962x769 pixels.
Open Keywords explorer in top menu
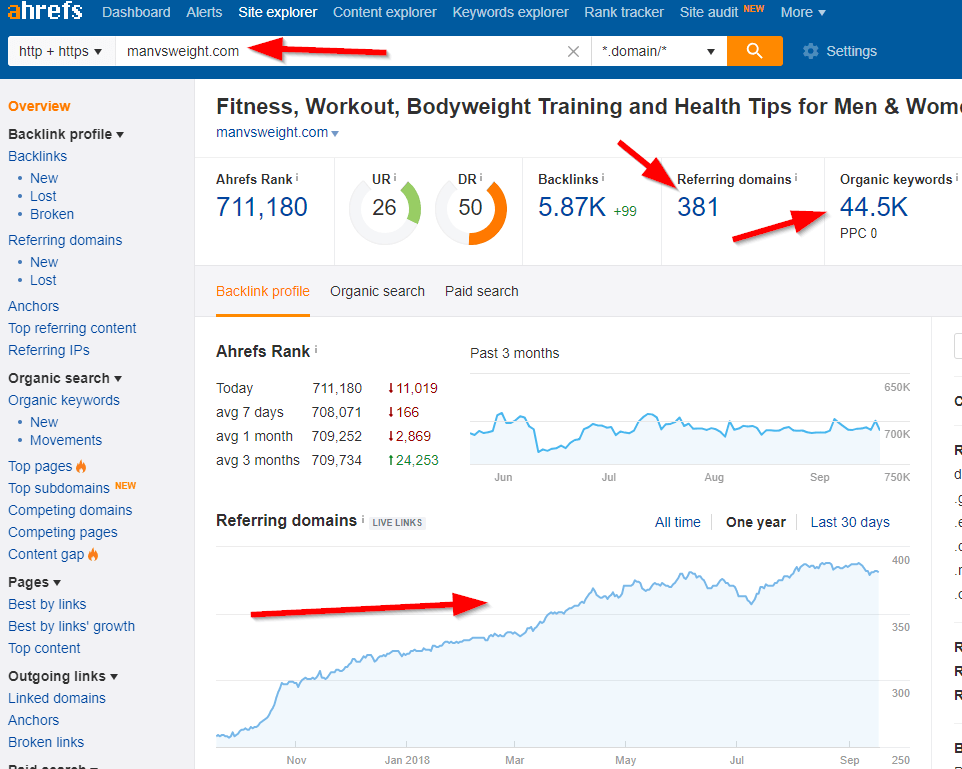(510, 12)
